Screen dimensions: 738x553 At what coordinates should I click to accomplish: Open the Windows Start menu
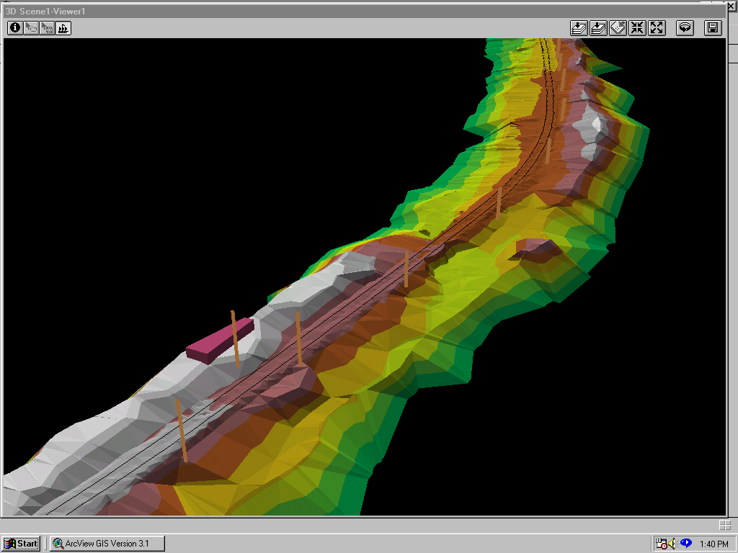[x=21, y=544]
